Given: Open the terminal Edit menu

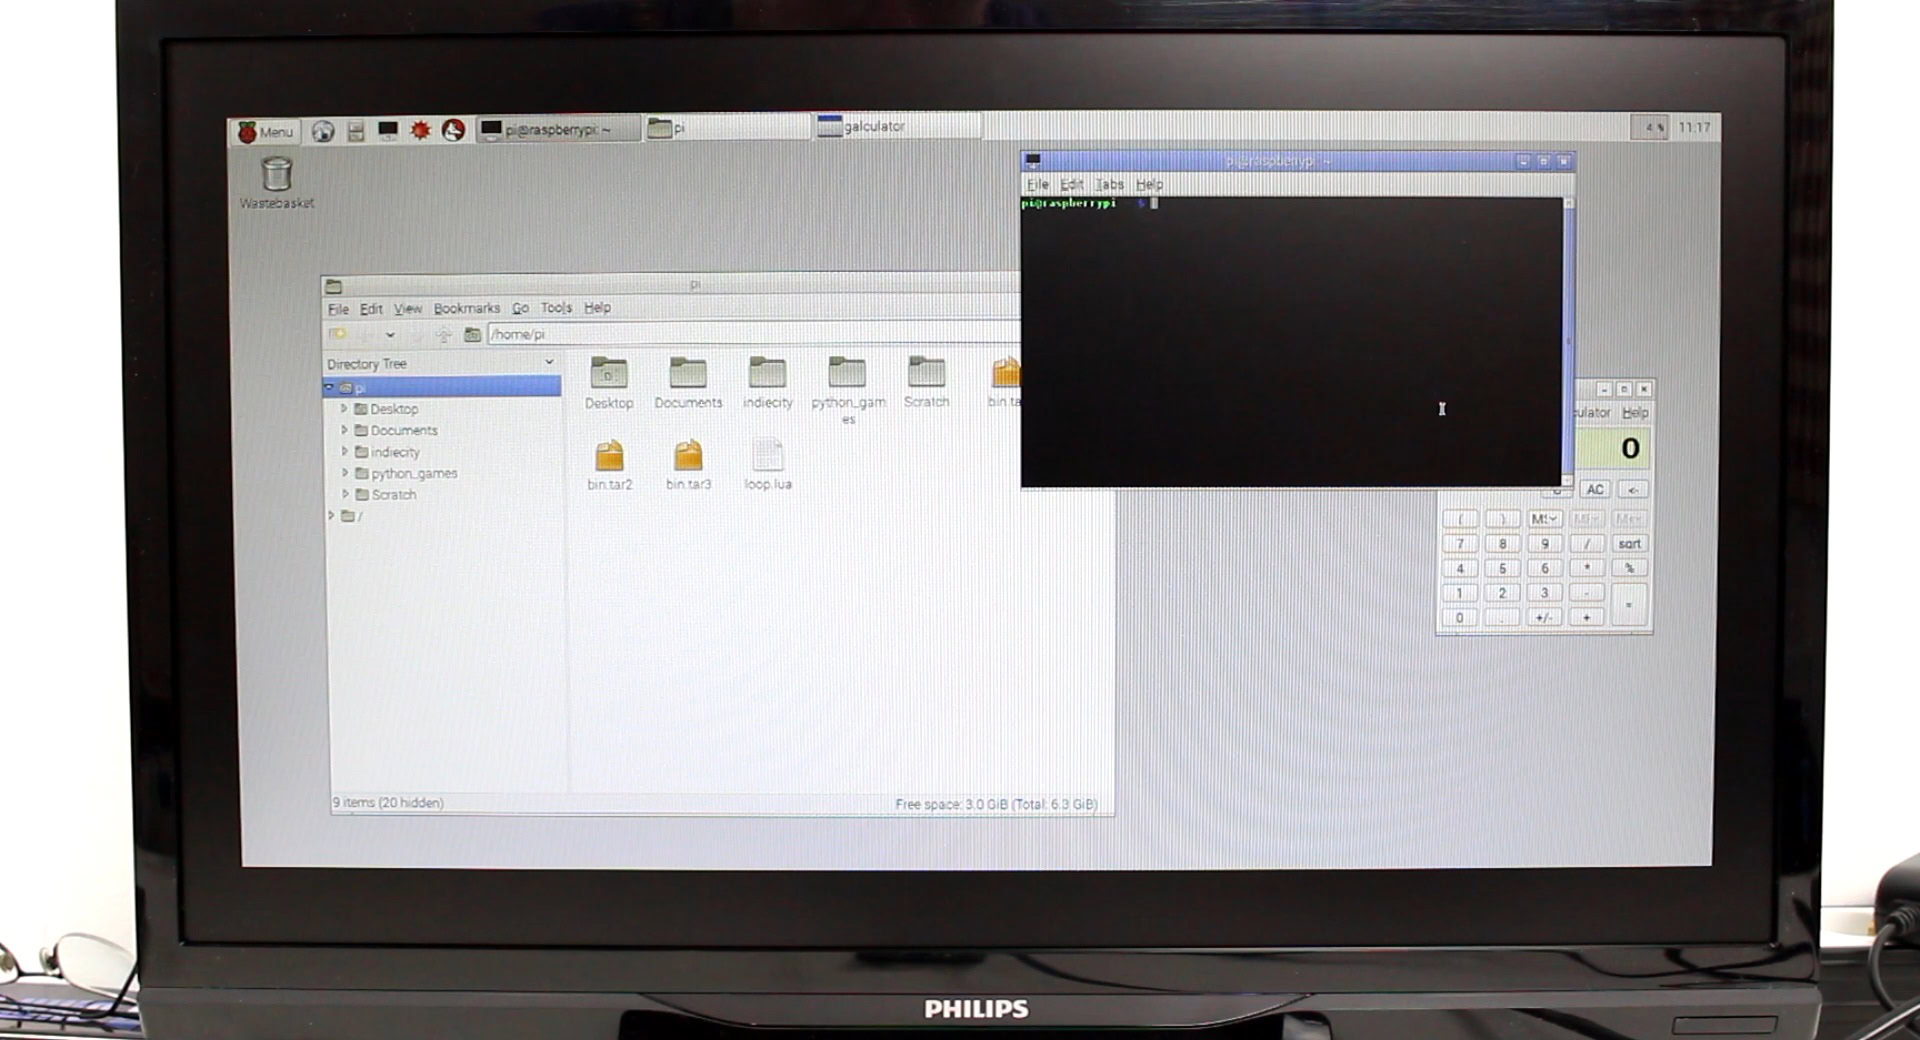Looking at the screenshot, I should point(1071,185).
